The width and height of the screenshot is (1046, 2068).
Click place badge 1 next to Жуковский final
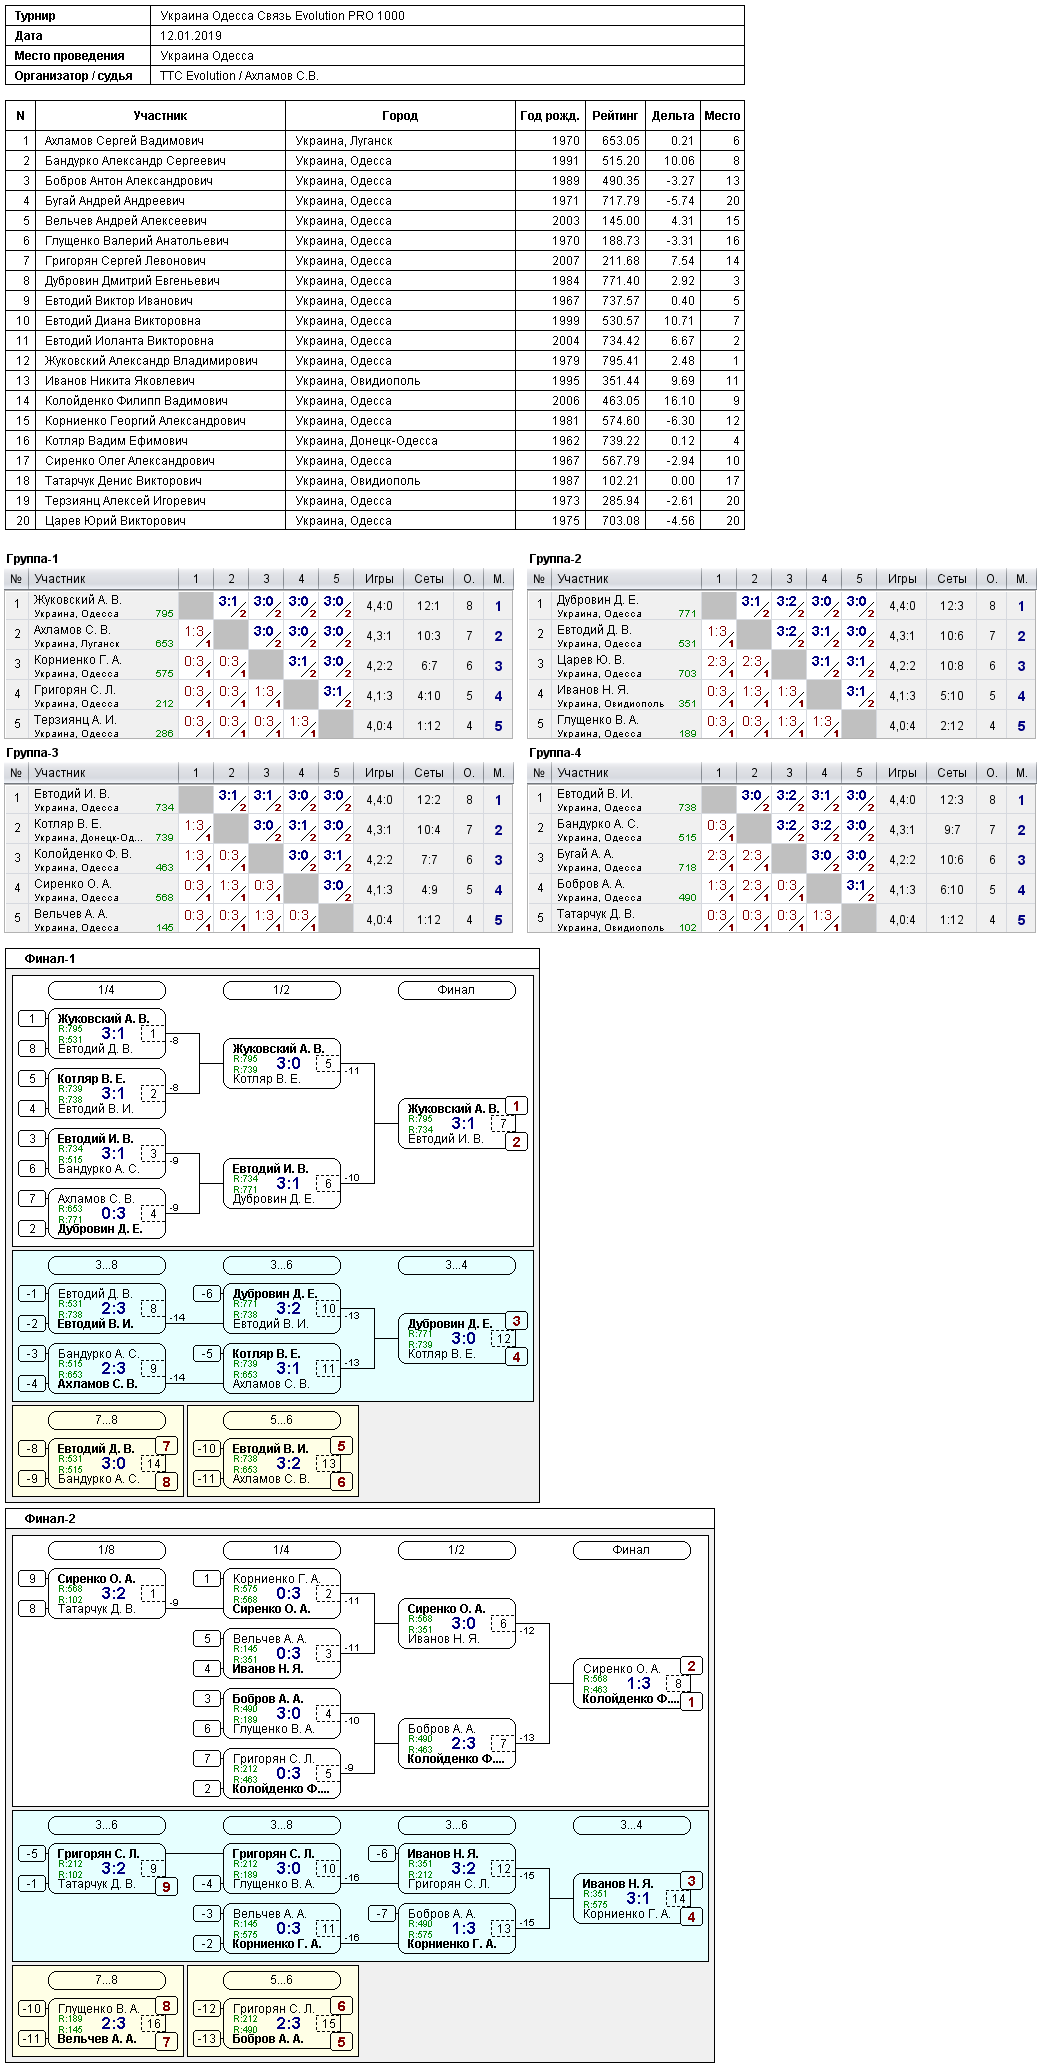coord(516,1106)
